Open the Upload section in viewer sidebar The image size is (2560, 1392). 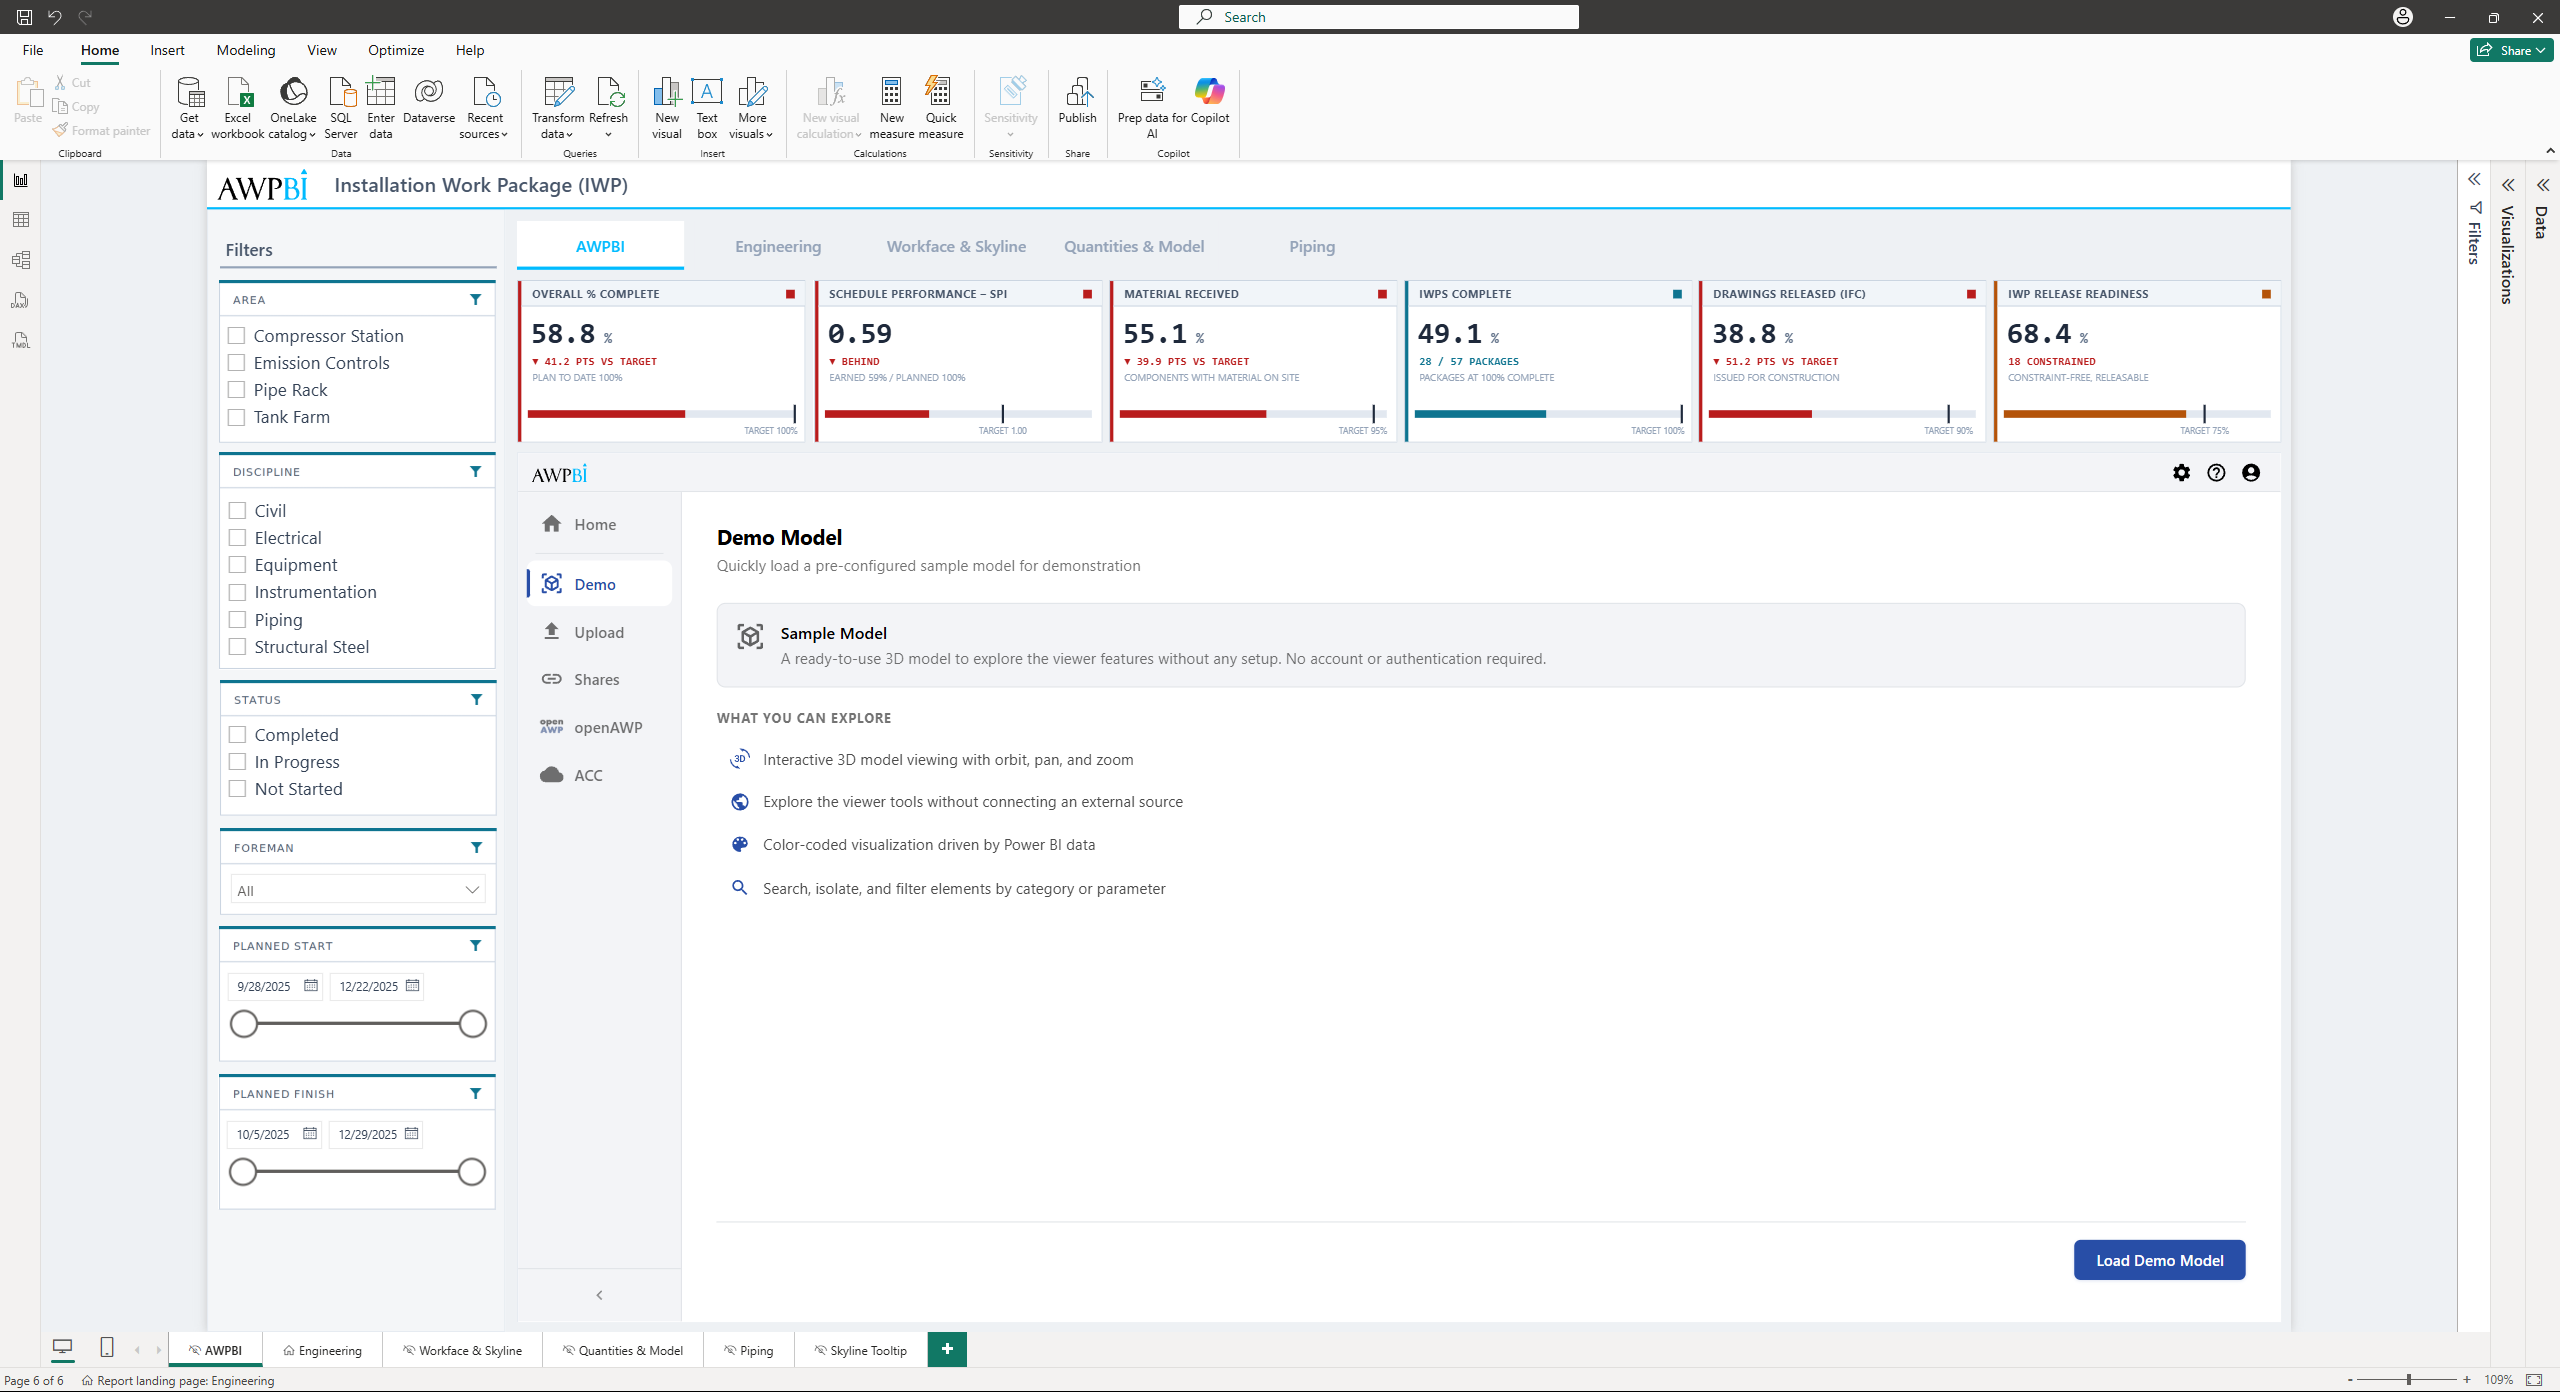pos(599,632)
